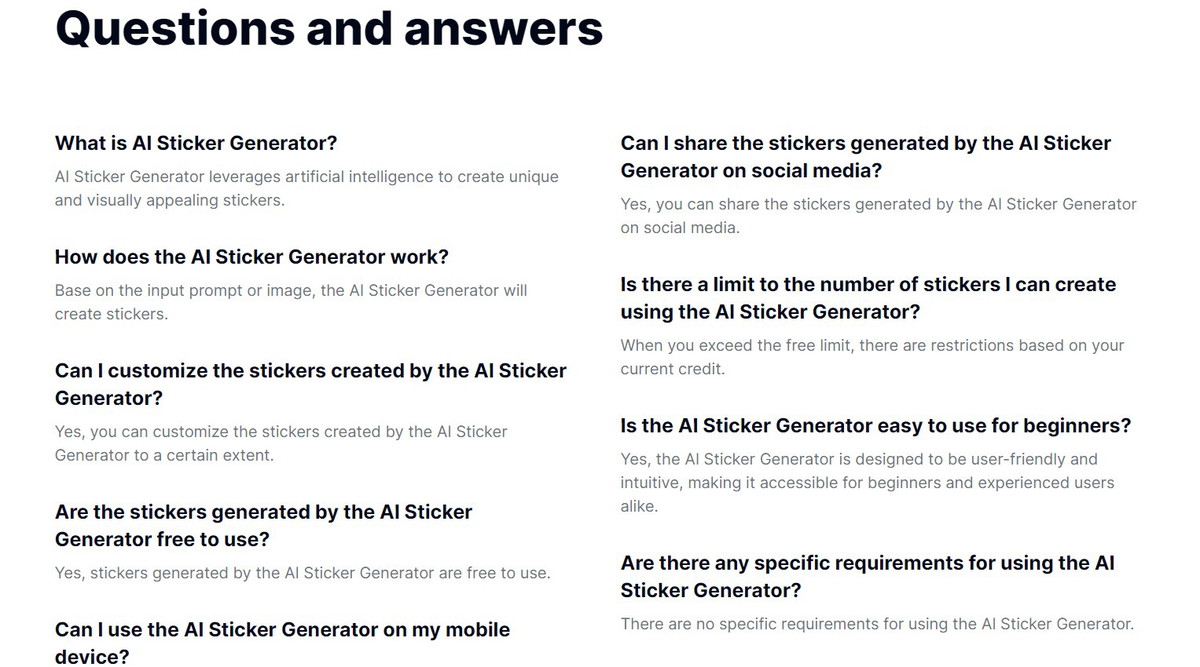Click the answer confirming sharing on social media

(878, 215)
